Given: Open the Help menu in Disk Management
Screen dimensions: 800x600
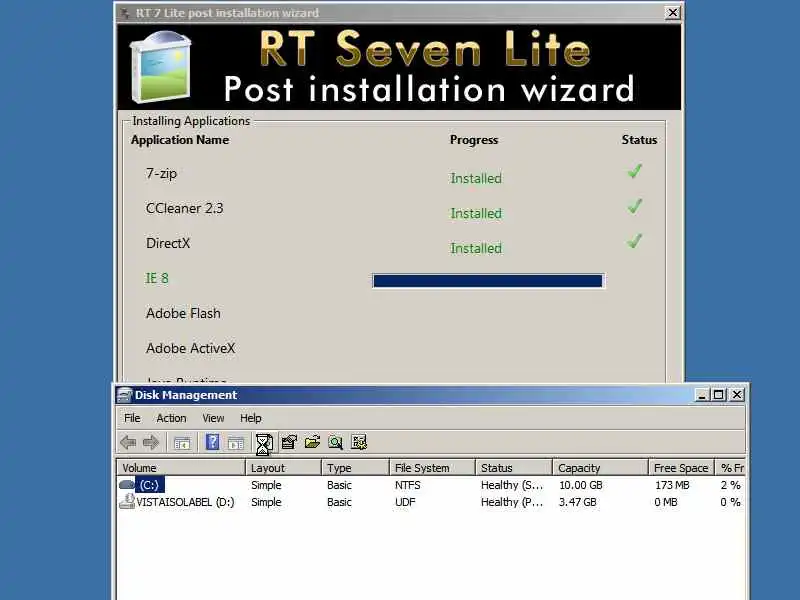Looking at the screenshot, I should coord(251,418).
